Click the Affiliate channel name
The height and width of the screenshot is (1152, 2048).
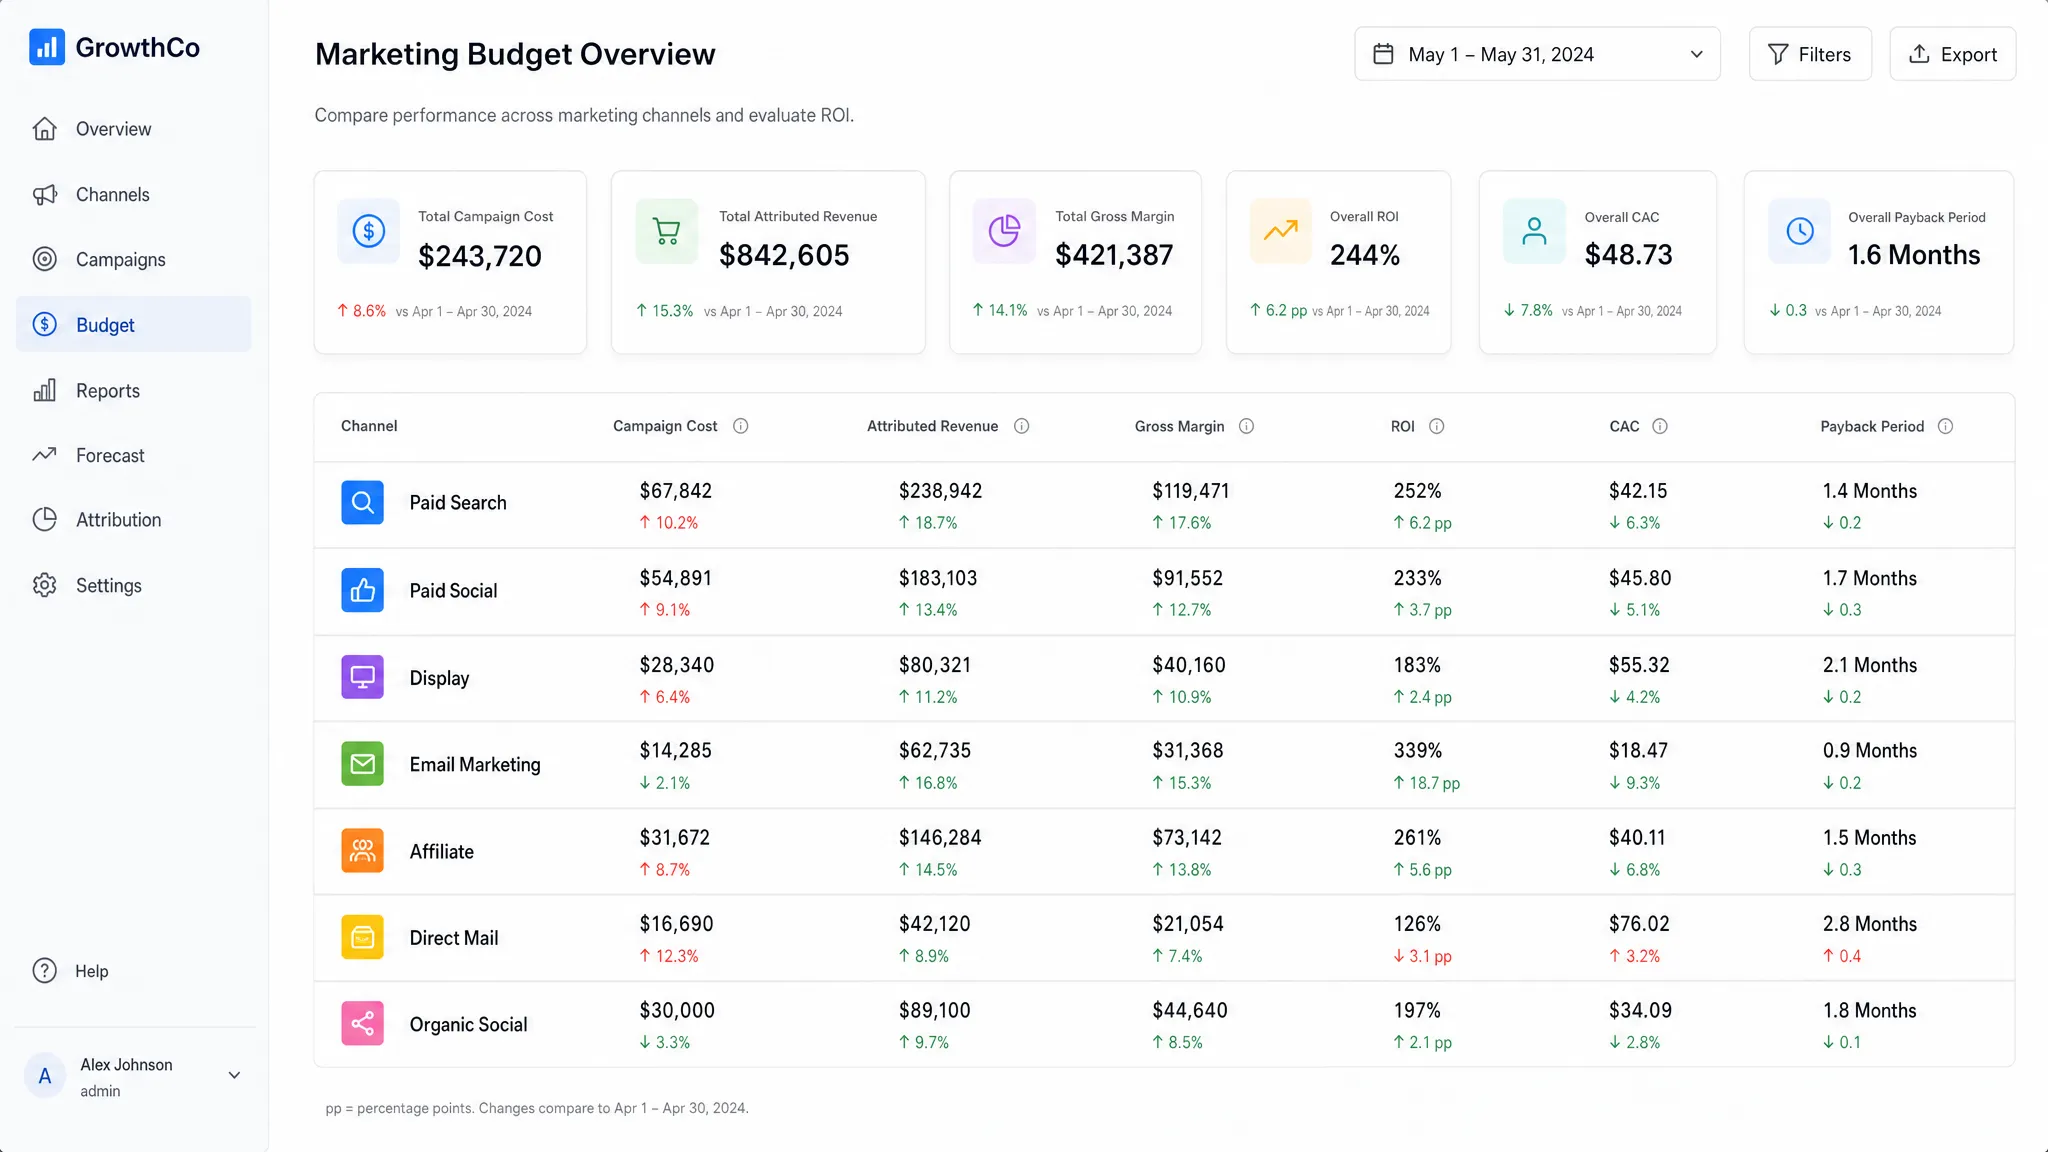click(442, 852)
